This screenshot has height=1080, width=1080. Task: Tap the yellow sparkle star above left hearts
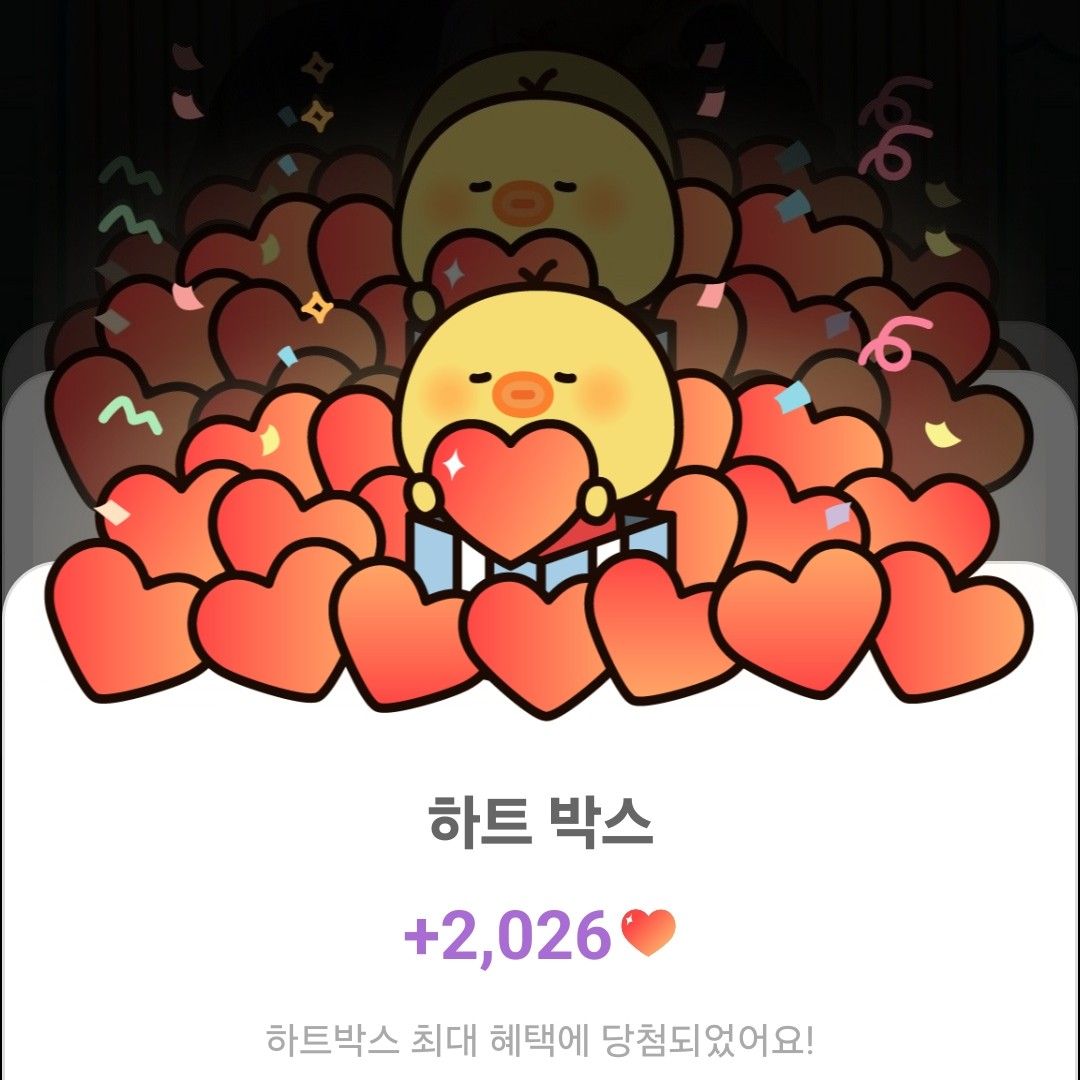318,307
